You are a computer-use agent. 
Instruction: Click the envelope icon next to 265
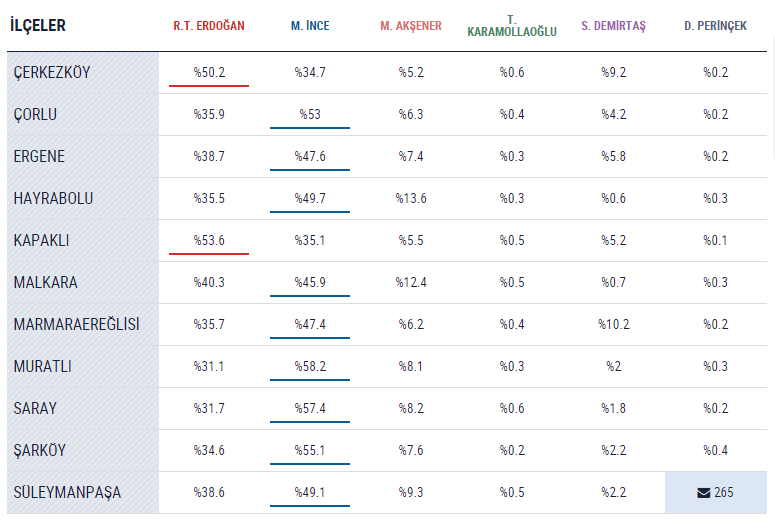click(x=703, y=493)
